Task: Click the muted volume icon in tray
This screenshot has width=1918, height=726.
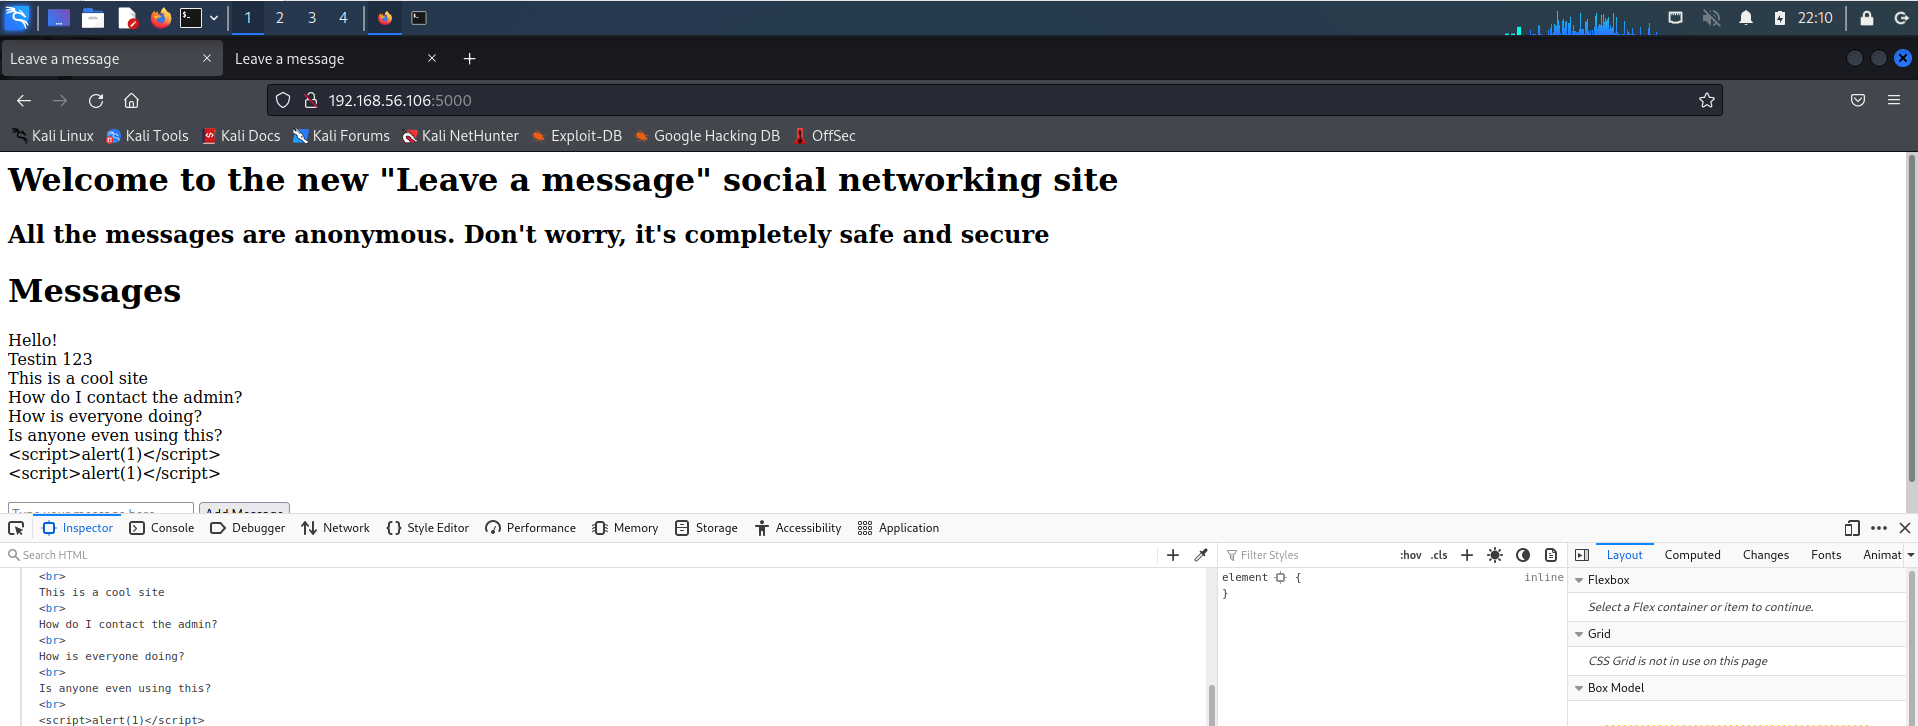Action: 1712,18
